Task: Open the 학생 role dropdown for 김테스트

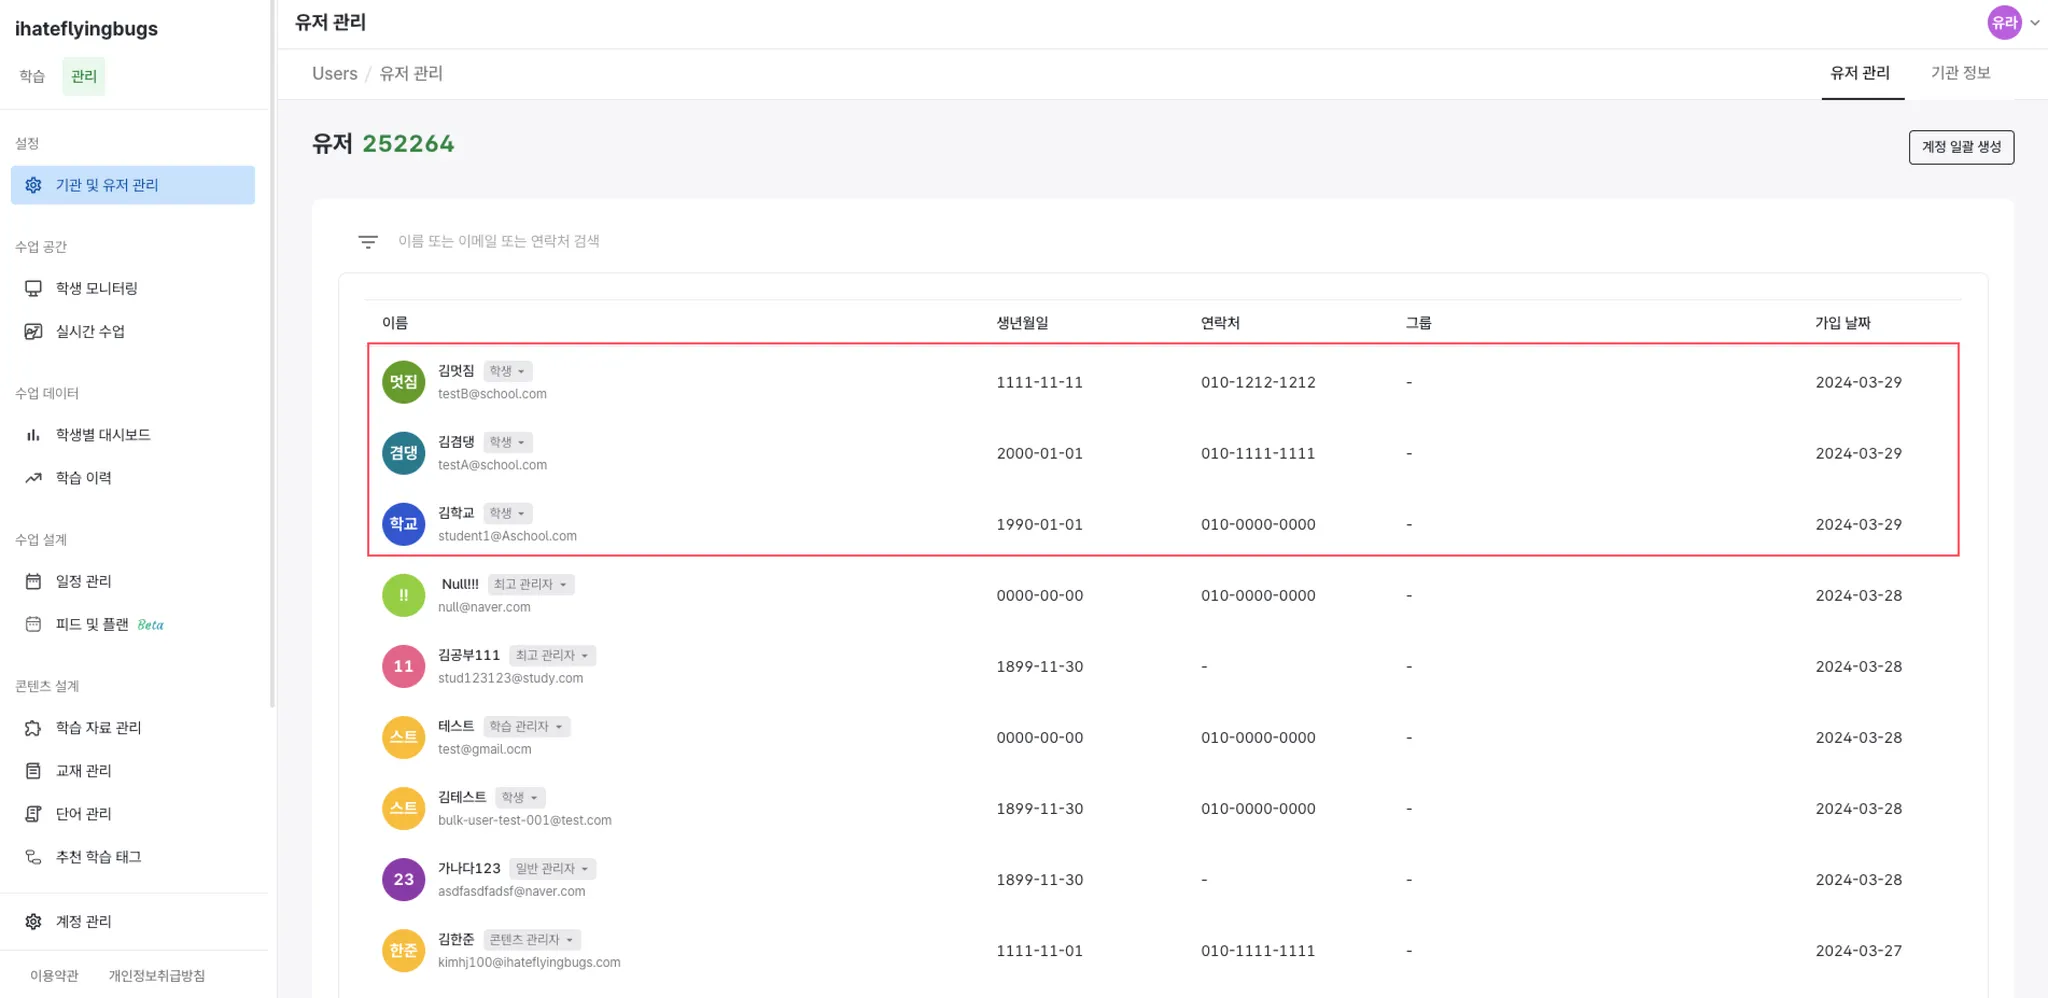Action: tap(520, 797)
